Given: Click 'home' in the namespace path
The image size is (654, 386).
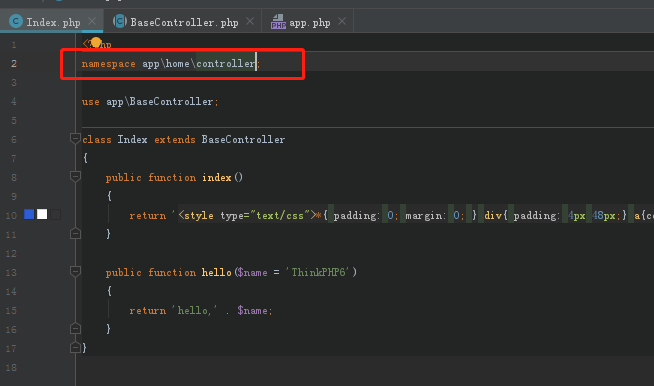Looking at the screenshot, I should [x=178, y=63].
